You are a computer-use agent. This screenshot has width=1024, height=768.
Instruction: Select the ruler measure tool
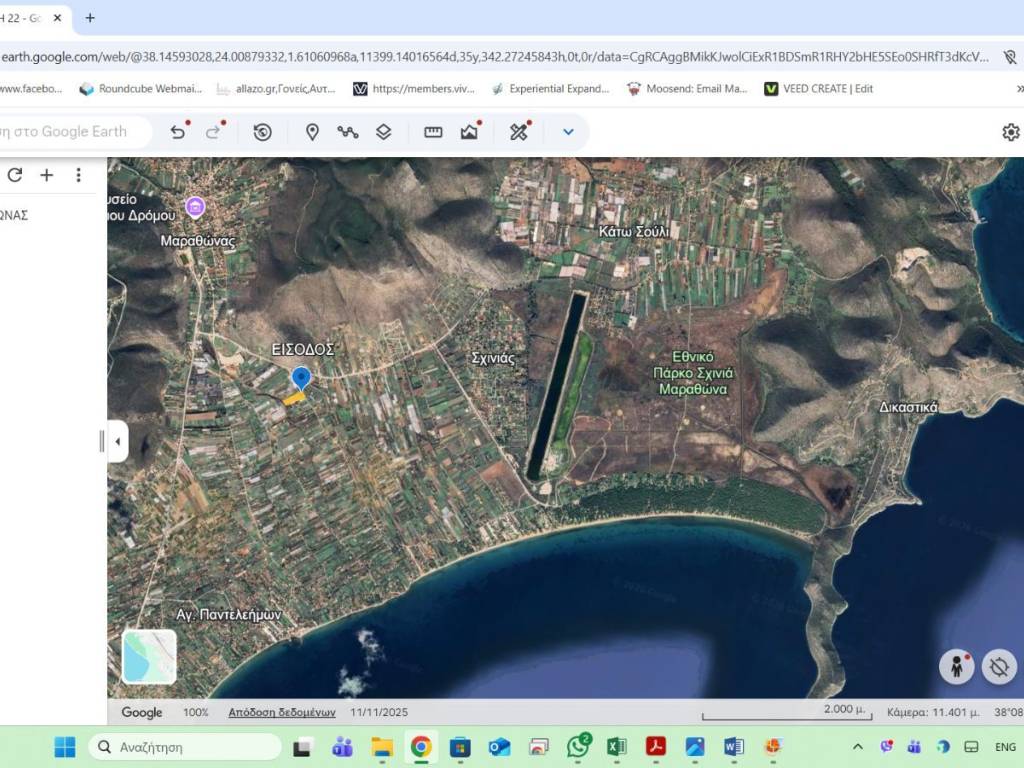tap(433, 132)
